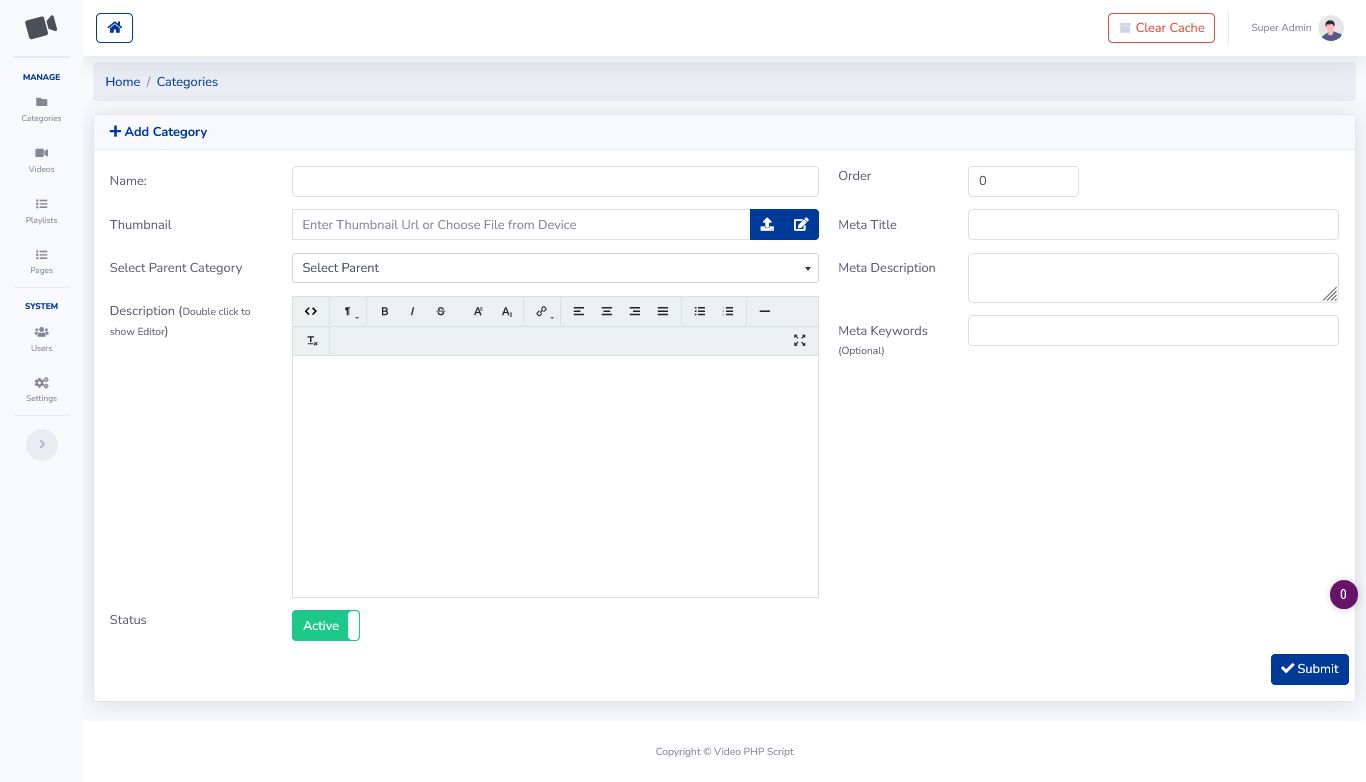Toggle editor fullscreen mode
Viewport: 1366px width, 782px height.
(800, 341)
